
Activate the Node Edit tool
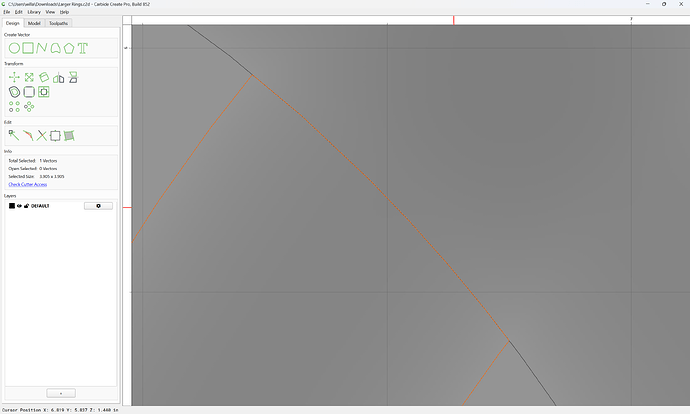[14, 136]
